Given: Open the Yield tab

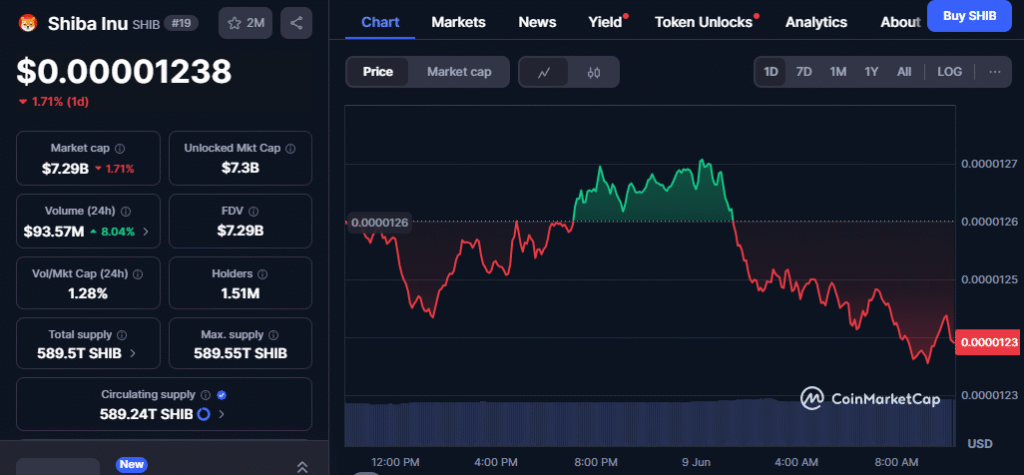Looking at the screenshot, I should (605, 22).
